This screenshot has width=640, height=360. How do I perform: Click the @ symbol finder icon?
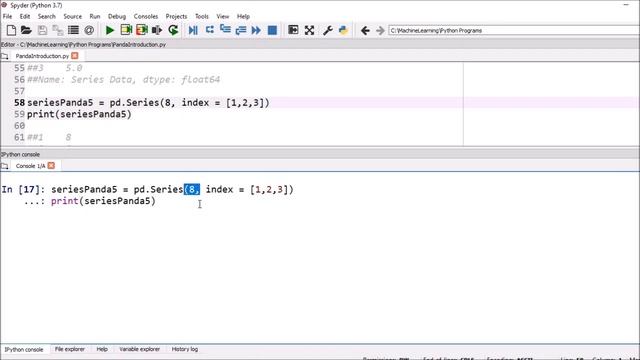point(89,30)
